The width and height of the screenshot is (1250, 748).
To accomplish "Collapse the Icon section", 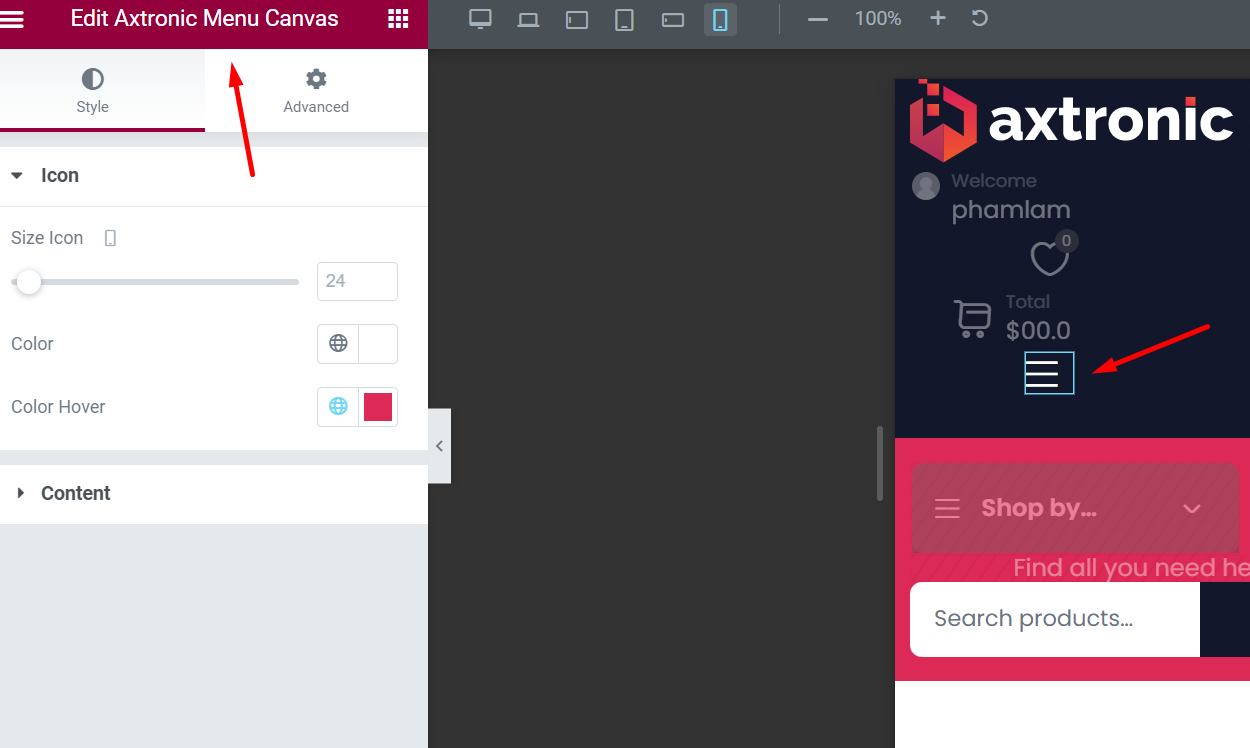I will 214,176.
